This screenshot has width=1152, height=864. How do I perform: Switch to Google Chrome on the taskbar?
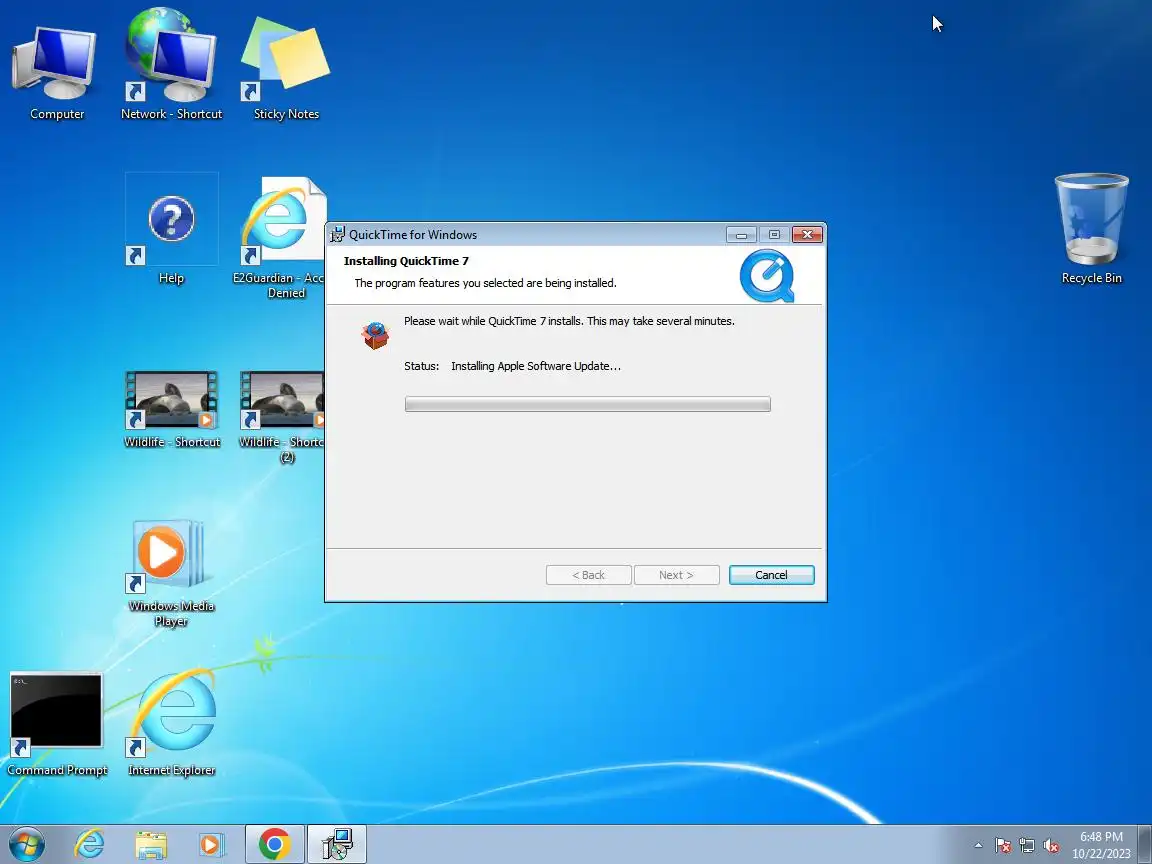[x=274, y=844]
